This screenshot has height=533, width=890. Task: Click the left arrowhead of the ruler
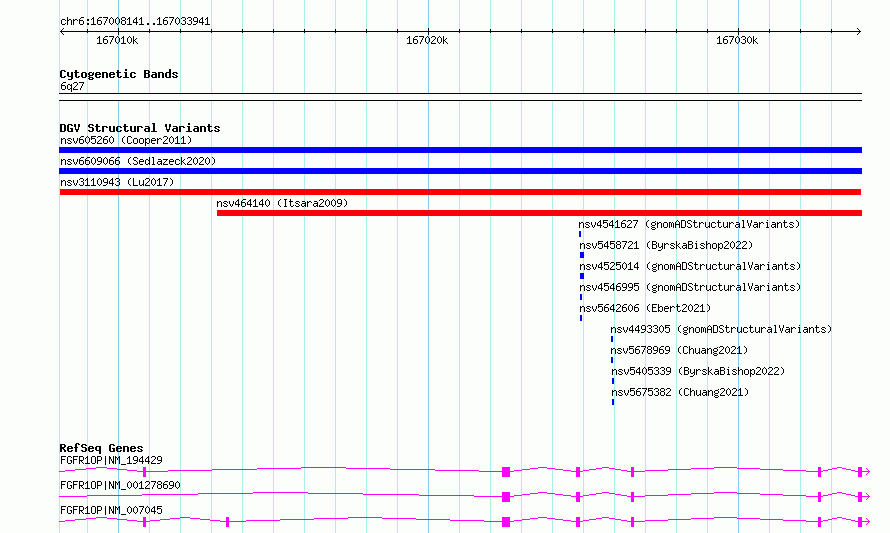tap(62, 31)
